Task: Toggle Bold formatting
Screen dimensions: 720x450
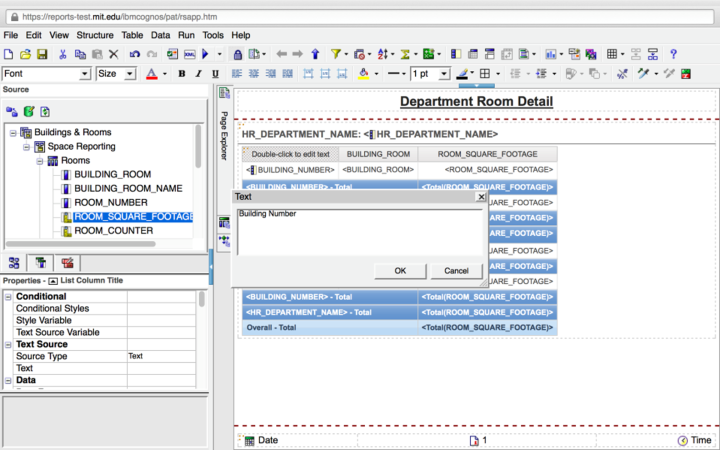Action: tap(182, 74)
